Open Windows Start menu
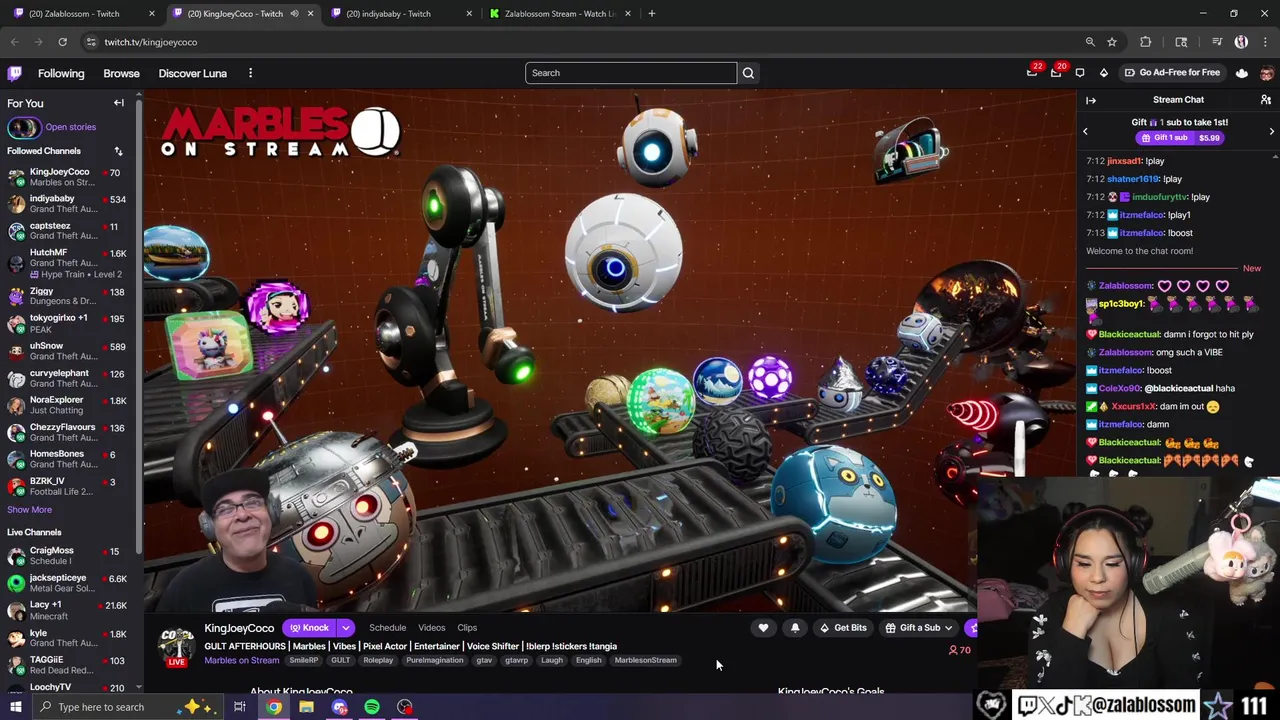The height and width of the screenshot is (720, 1280). click(x=15, y=707)
